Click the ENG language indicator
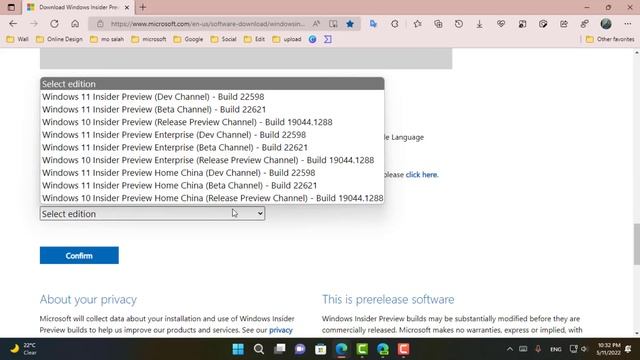 click(556, 349)
